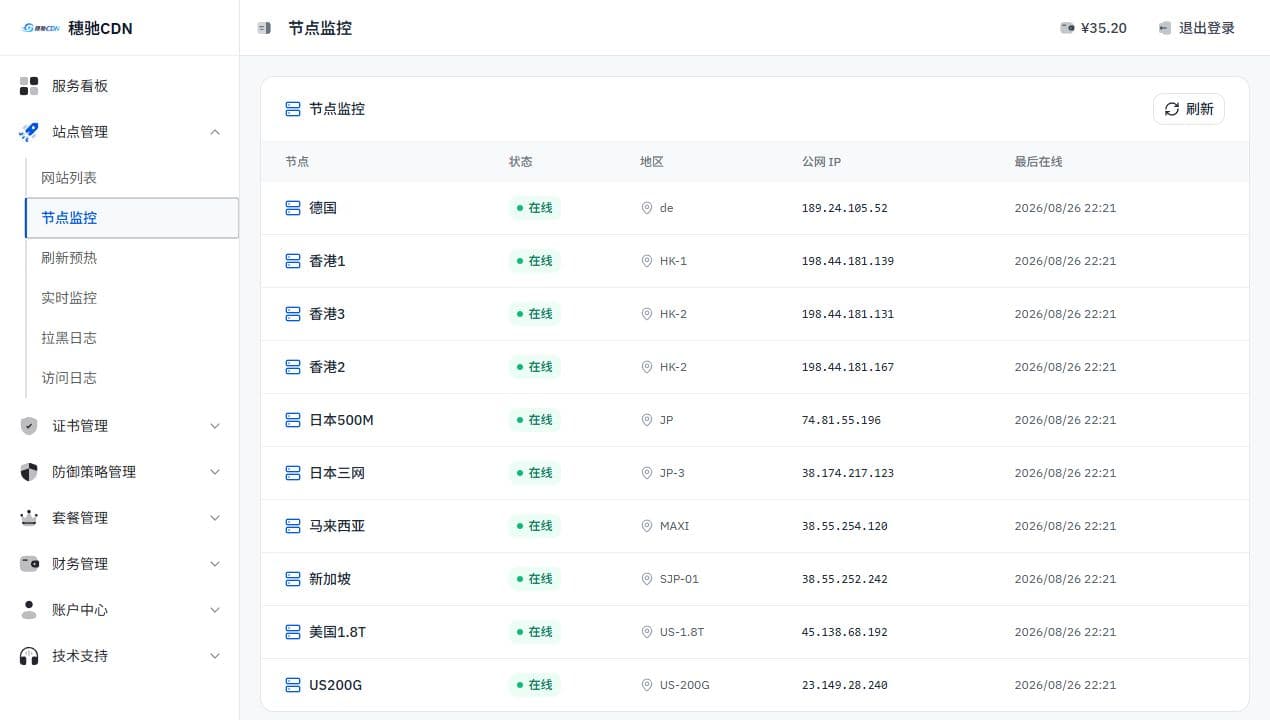Click the 退出登录 logout link
The height and width of the screenshot is (720, 1270).
(x=1197, y=28)
